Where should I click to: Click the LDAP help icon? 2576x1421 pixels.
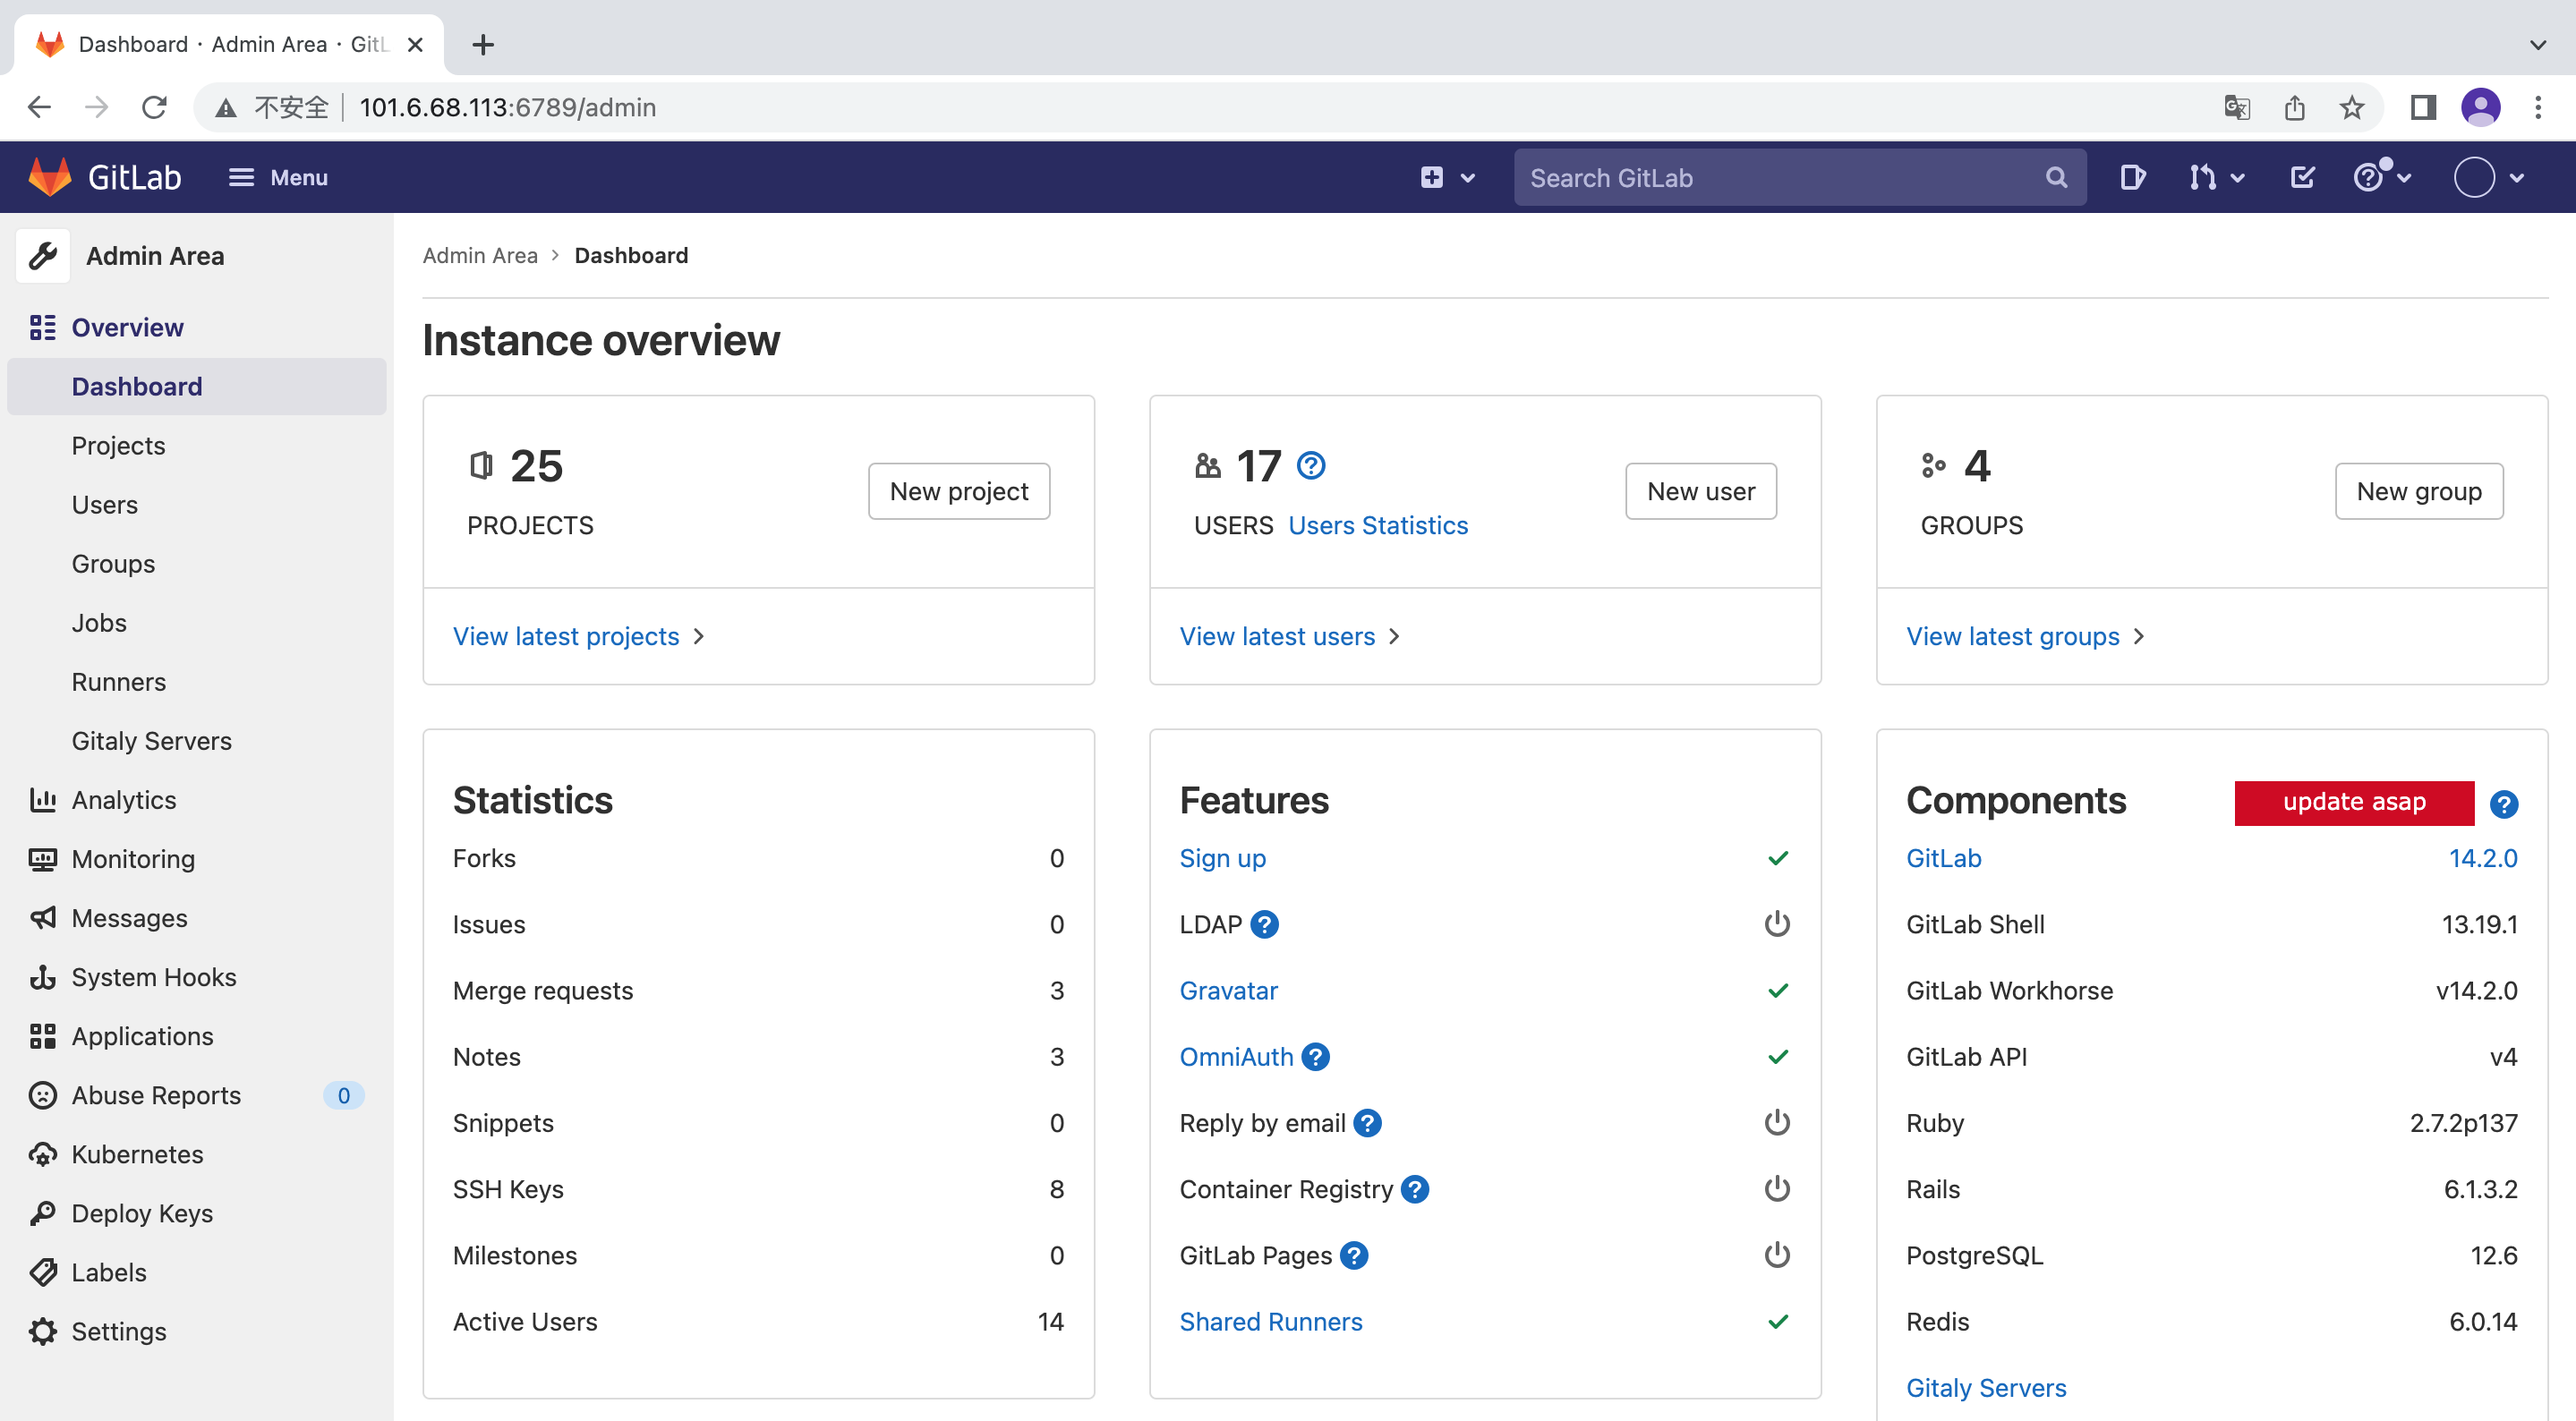(x=1264, y=924)
